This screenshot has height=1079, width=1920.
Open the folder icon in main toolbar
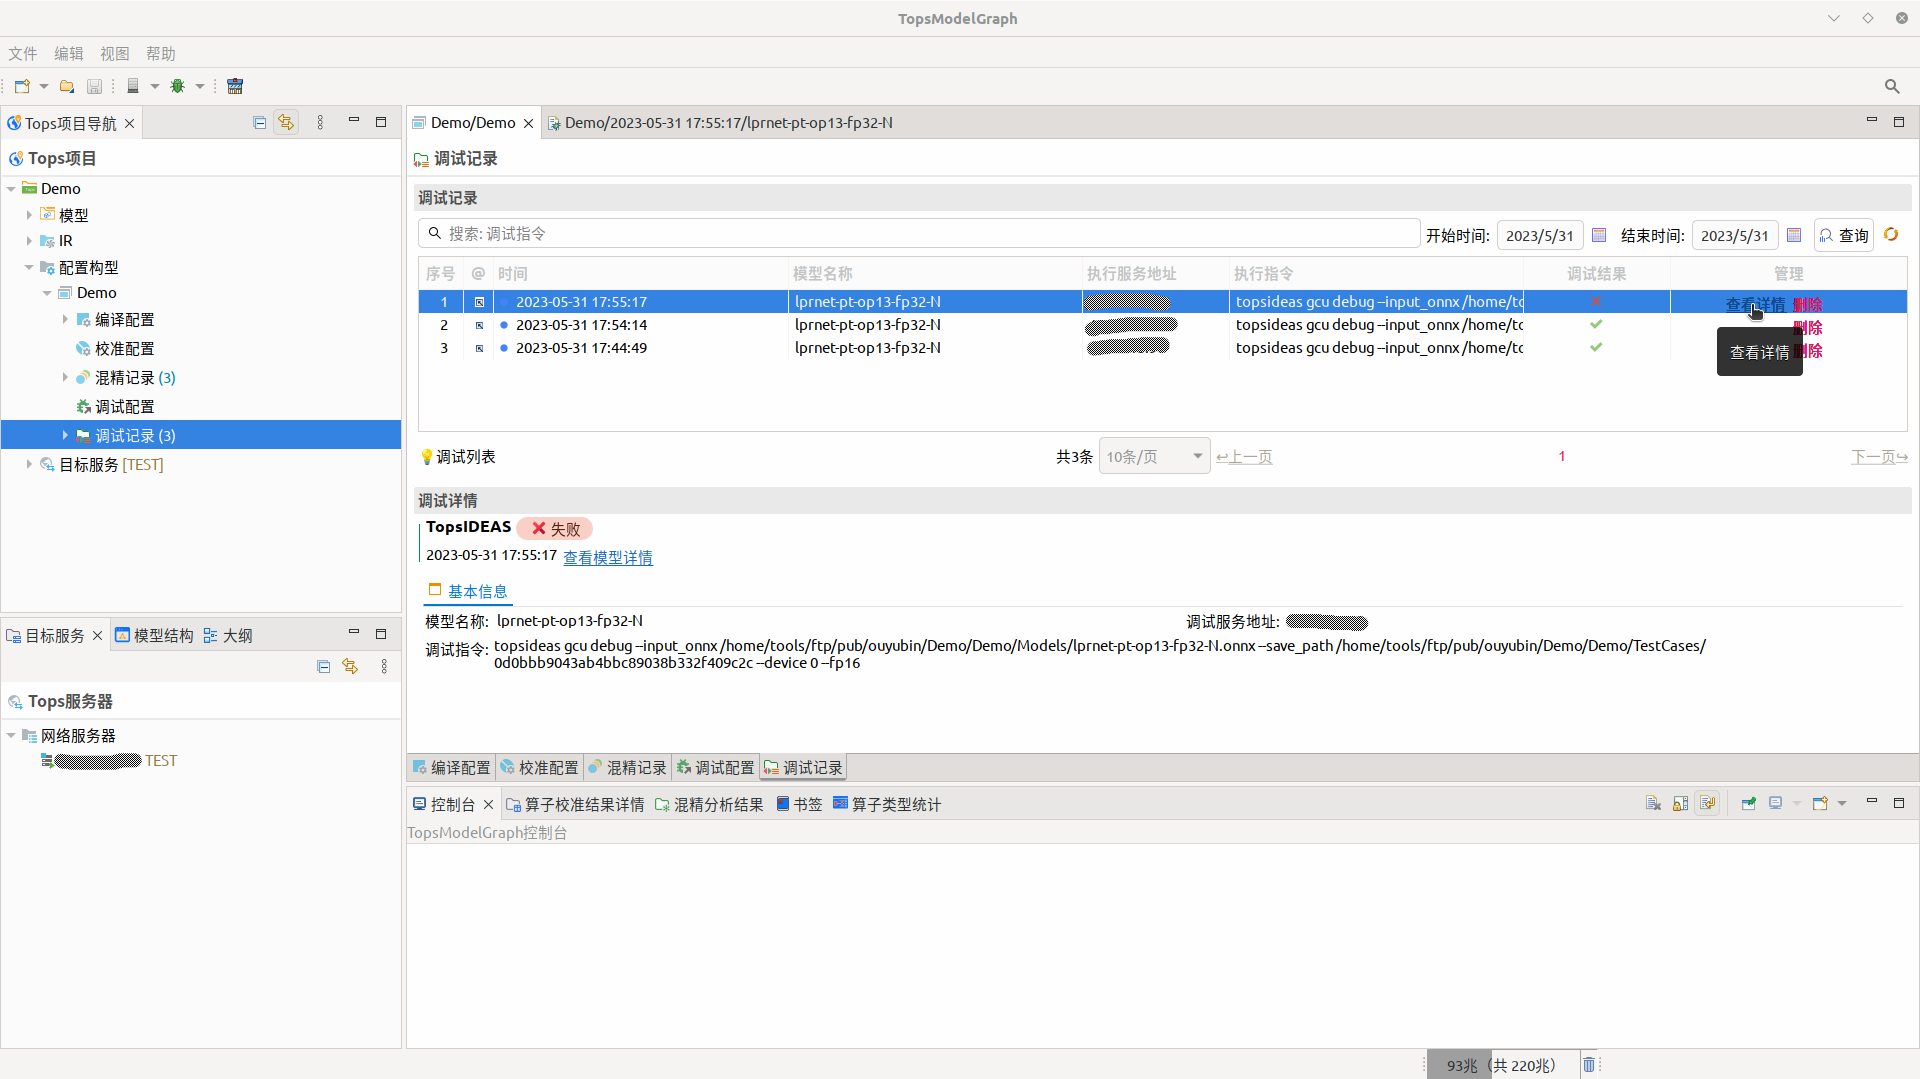tap(67, 86)
